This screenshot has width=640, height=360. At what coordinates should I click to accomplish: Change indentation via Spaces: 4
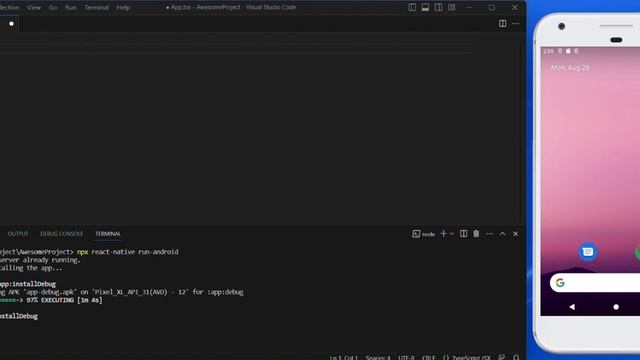click(x=378, y=358)
